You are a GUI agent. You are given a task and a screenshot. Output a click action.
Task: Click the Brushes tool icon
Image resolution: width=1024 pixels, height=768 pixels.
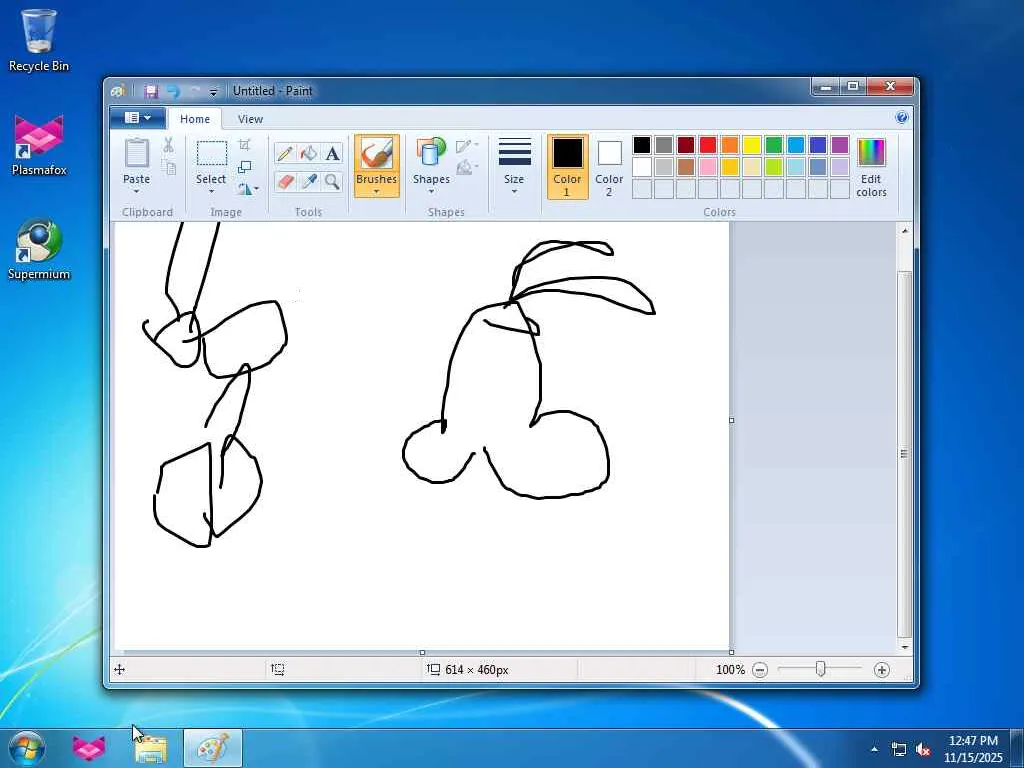[x=377, y=154]
